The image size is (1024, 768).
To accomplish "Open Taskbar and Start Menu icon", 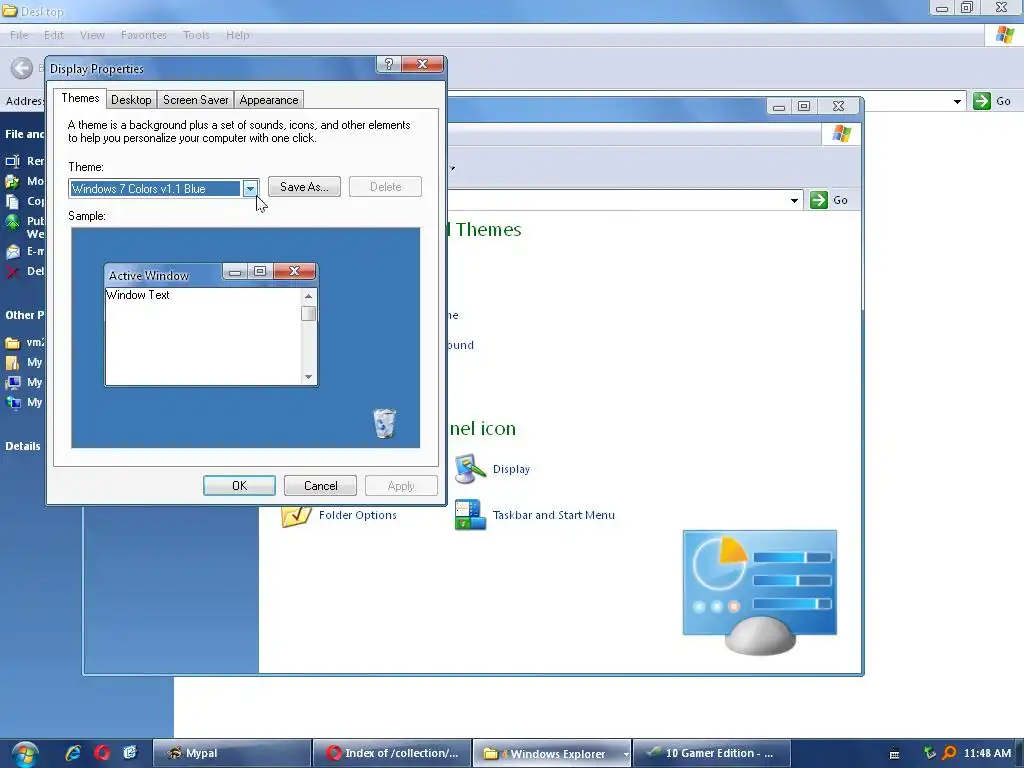I will (470, 515).
